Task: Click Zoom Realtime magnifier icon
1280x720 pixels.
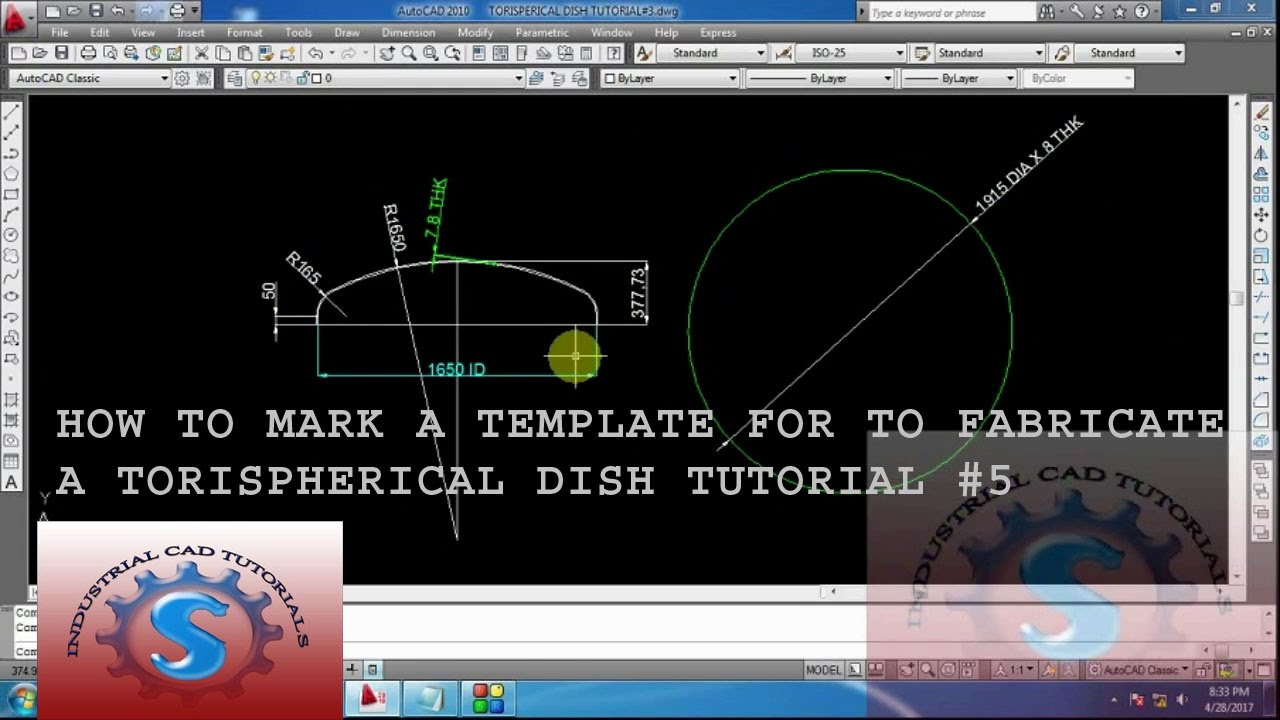Action: 409,53
